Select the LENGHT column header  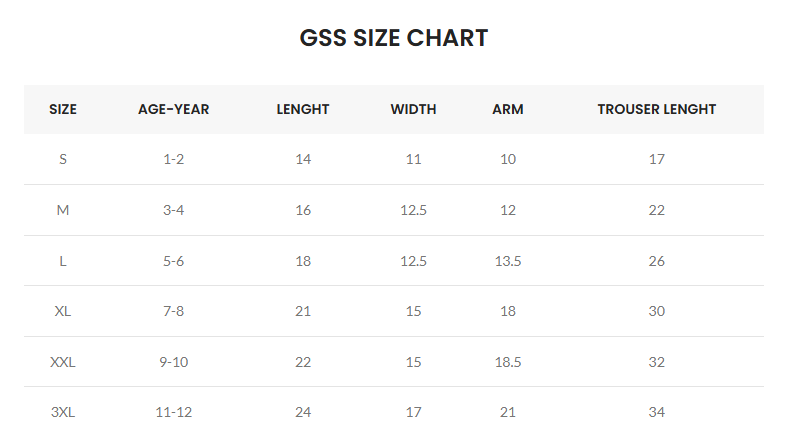(303, 110)
